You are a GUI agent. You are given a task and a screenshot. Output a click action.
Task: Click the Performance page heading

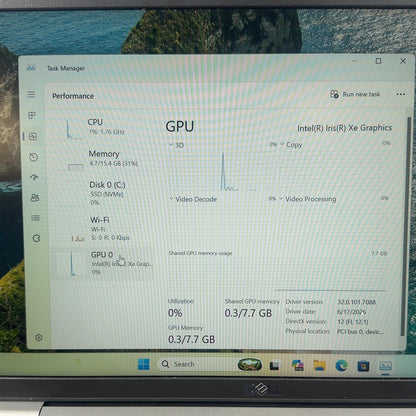pyautogui.click(x=73, y=96)
